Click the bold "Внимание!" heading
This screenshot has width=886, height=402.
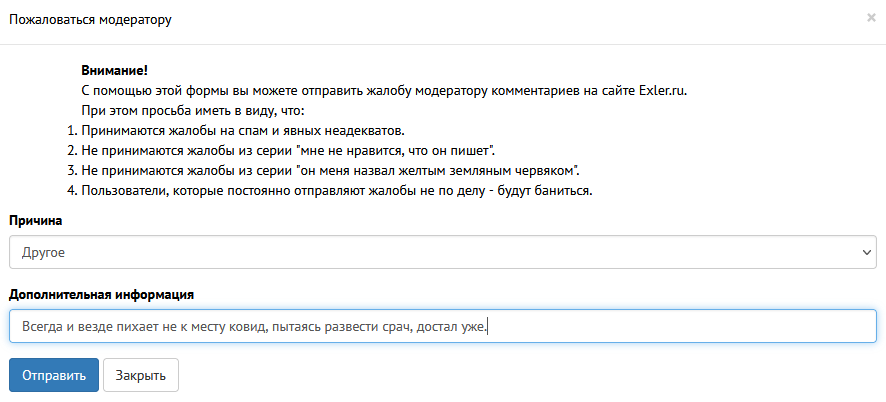[114, 71]
